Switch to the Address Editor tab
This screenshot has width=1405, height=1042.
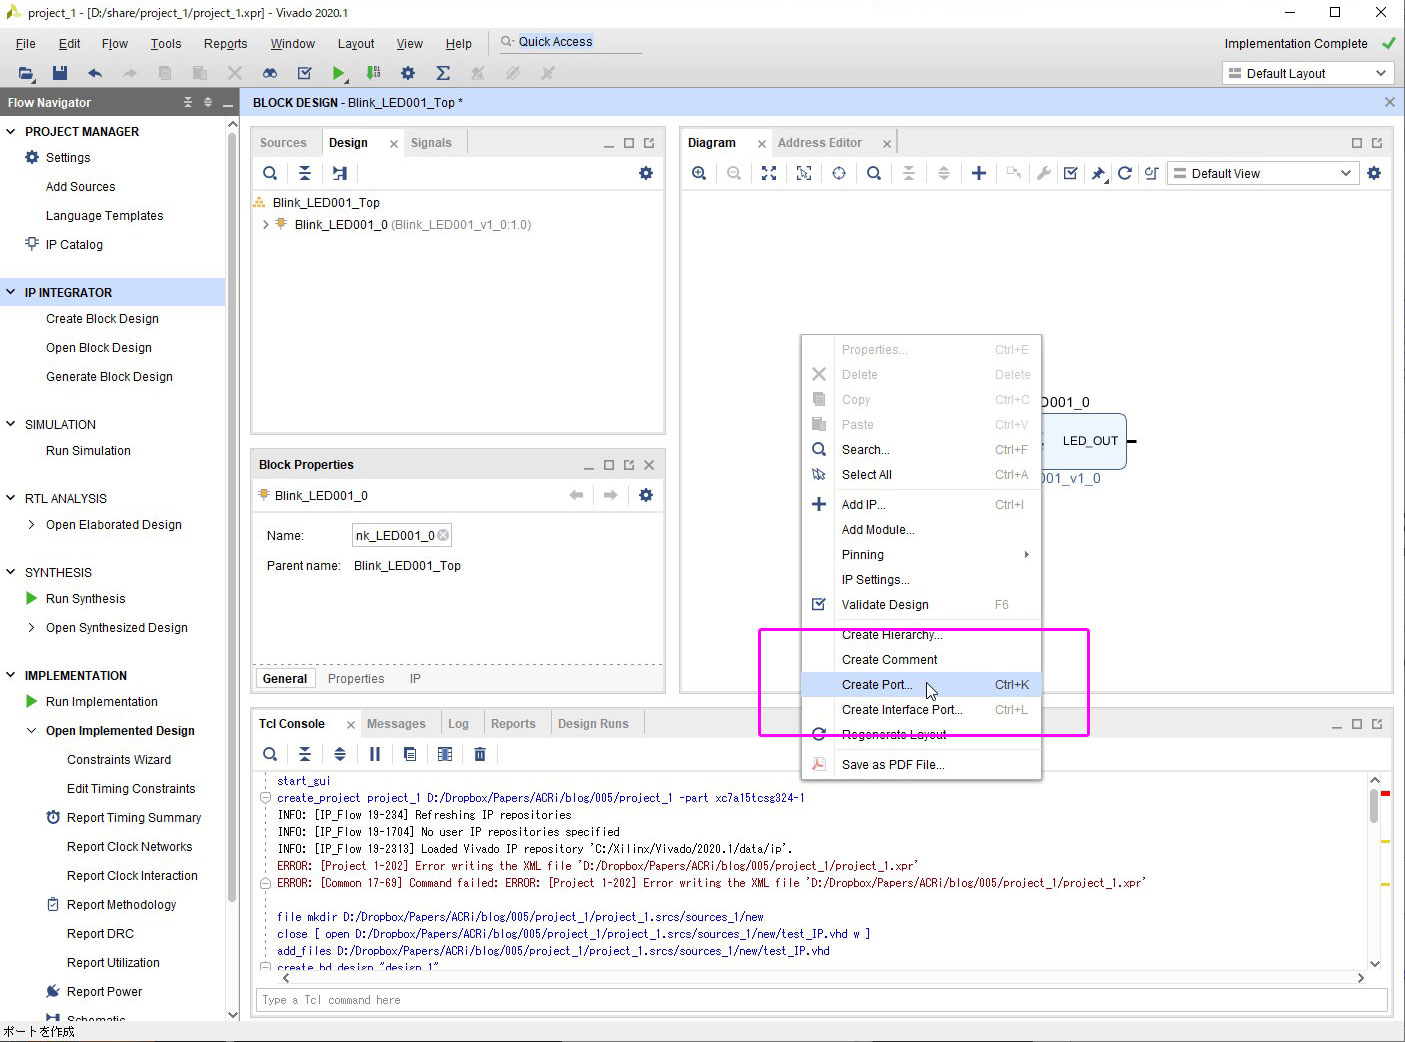pos(819,143)
